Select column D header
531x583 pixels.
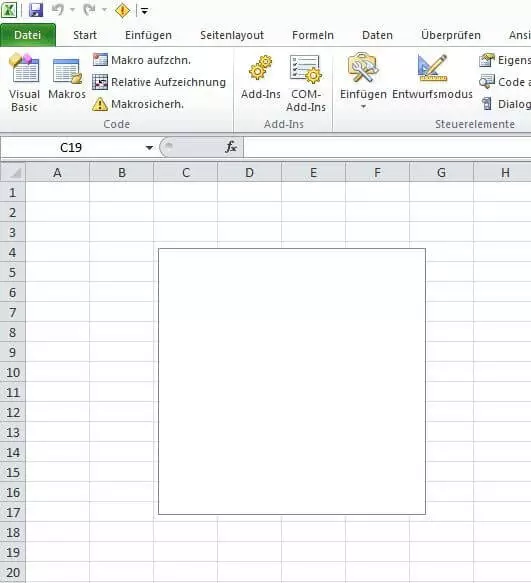[250, 173]
